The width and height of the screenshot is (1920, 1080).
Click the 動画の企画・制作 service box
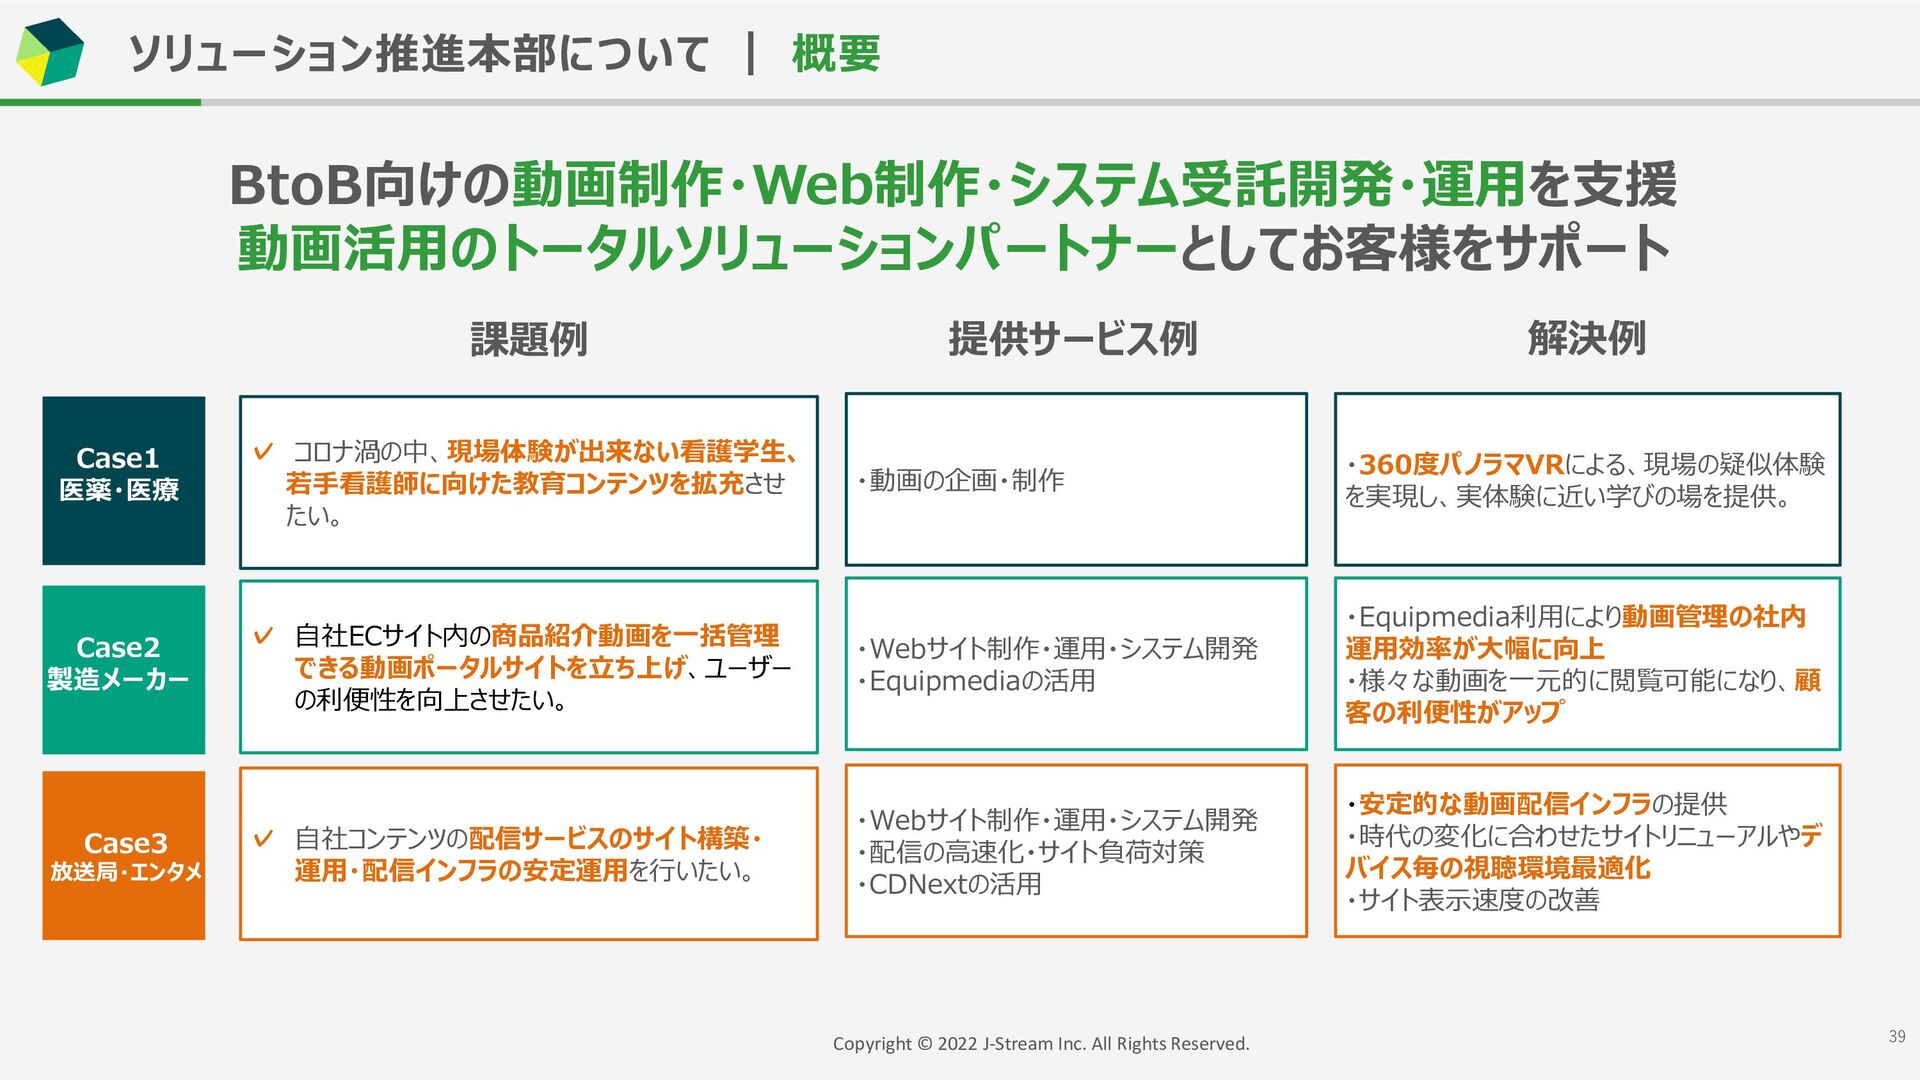point(1075,480)
